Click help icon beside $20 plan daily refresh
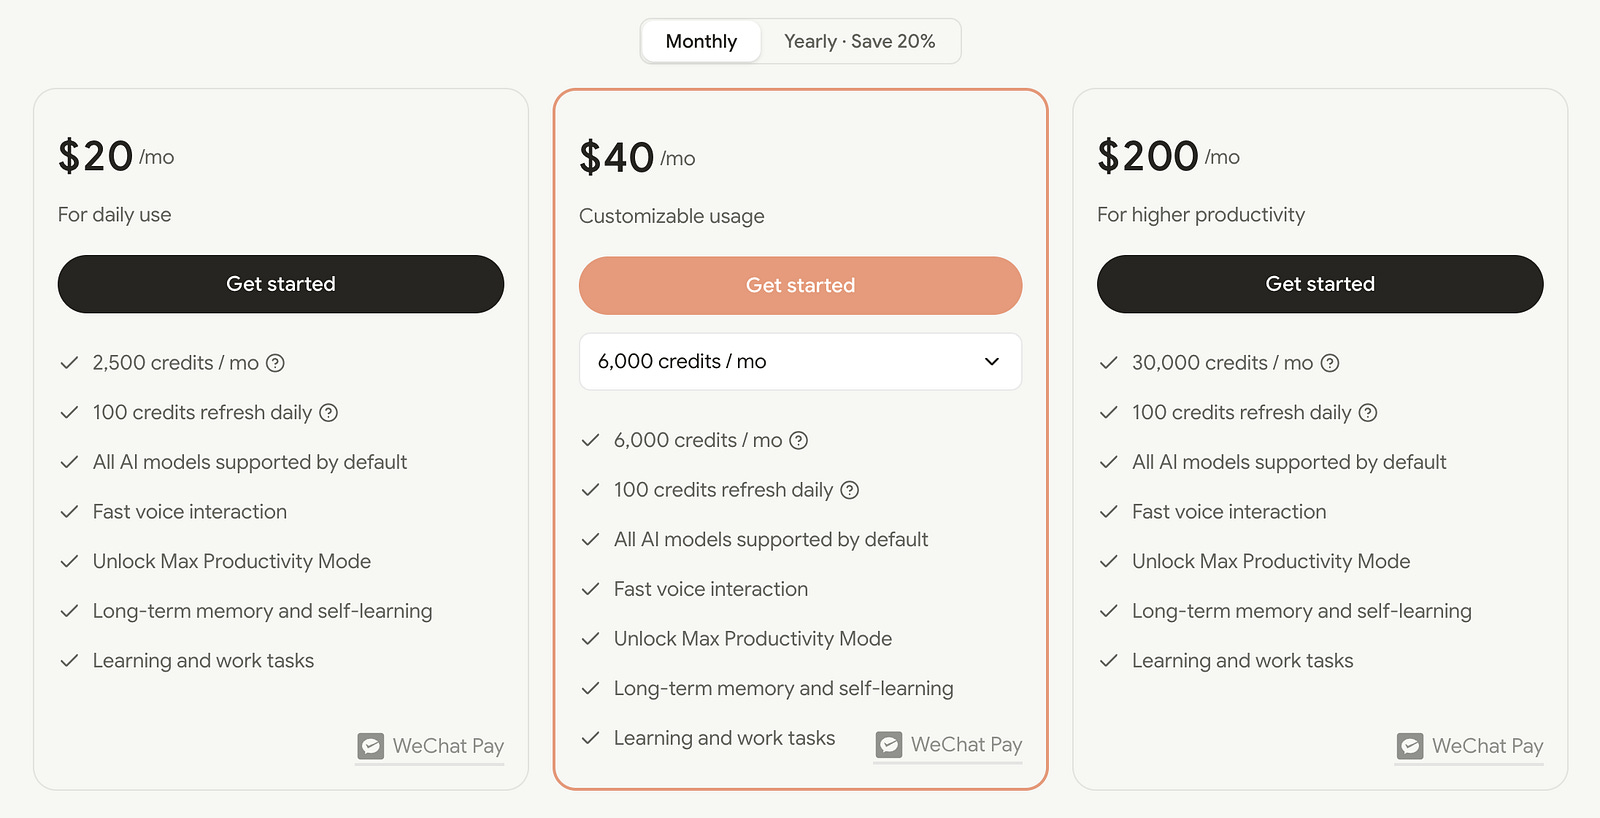This screenshot has height=818, width=1600. click(328, 413)
